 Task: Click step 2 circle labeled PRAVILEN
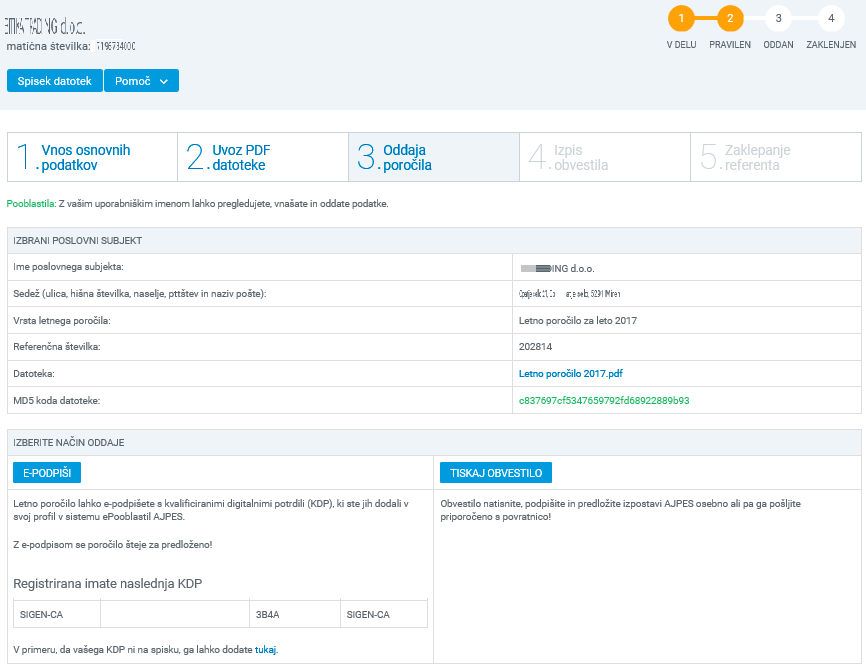[730, 18]
